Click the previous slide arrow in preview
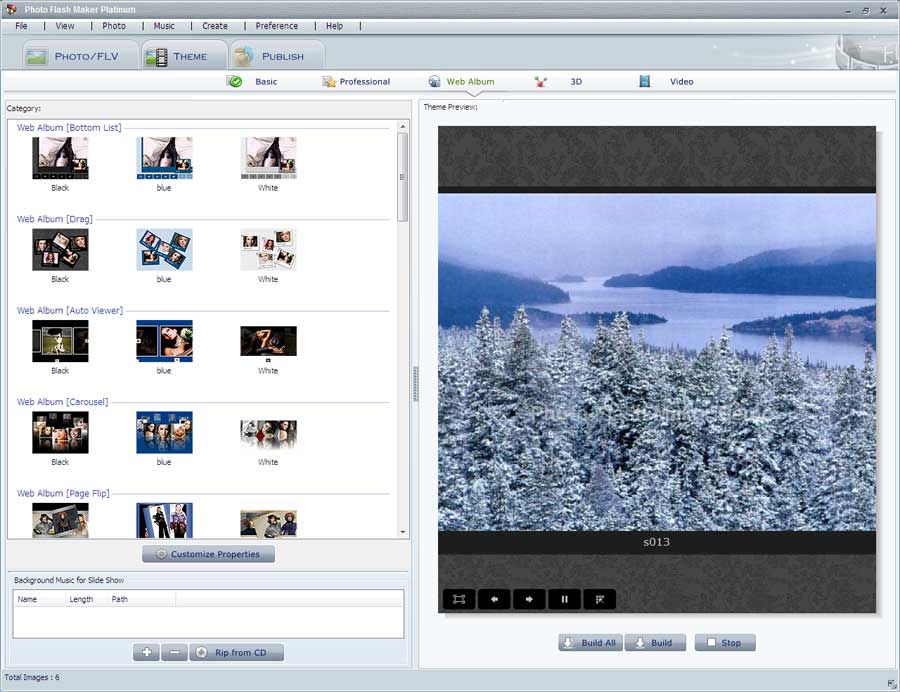900x692 pixels. (x=494, y=598)
